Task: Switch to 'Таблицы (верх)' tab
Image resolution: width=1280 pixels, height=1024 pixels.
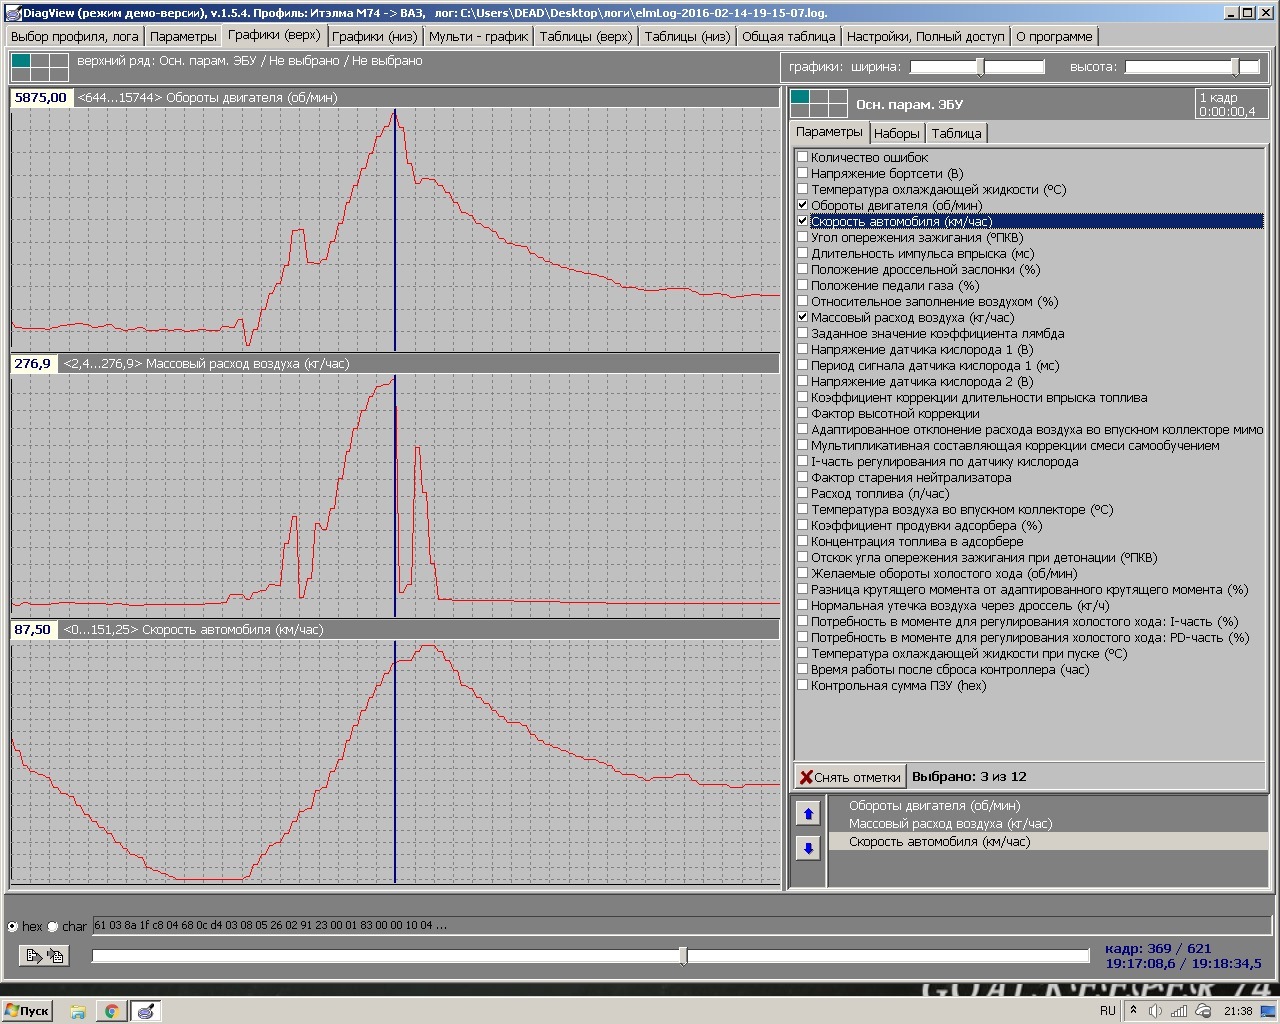Action: (585, 36)
